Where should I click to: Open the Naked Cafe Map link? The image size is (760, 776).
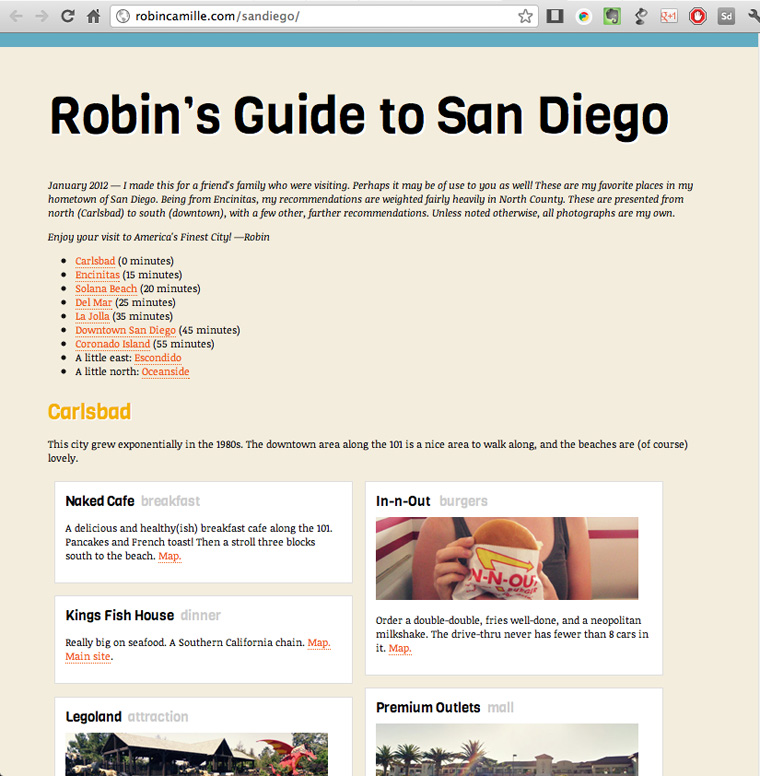tap(170, 556)
